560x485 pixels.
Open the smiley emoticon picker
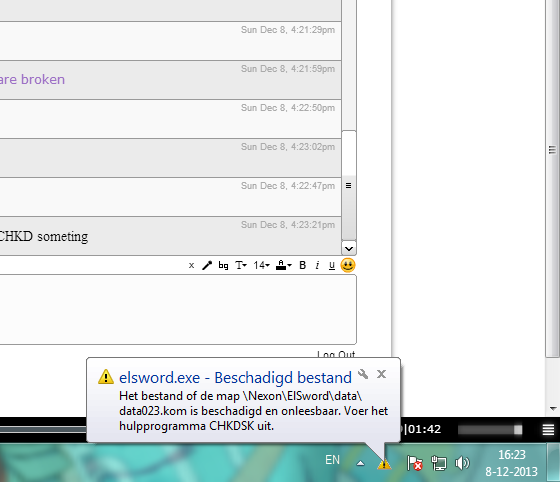pos(348,265)
